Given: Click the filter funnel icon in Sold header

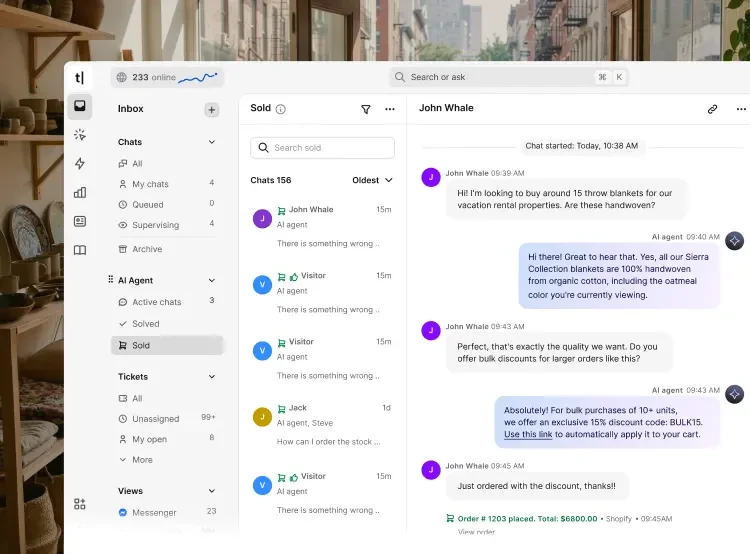Looking at the screenshot, I should pyautogui.click(x=365, y=109).
